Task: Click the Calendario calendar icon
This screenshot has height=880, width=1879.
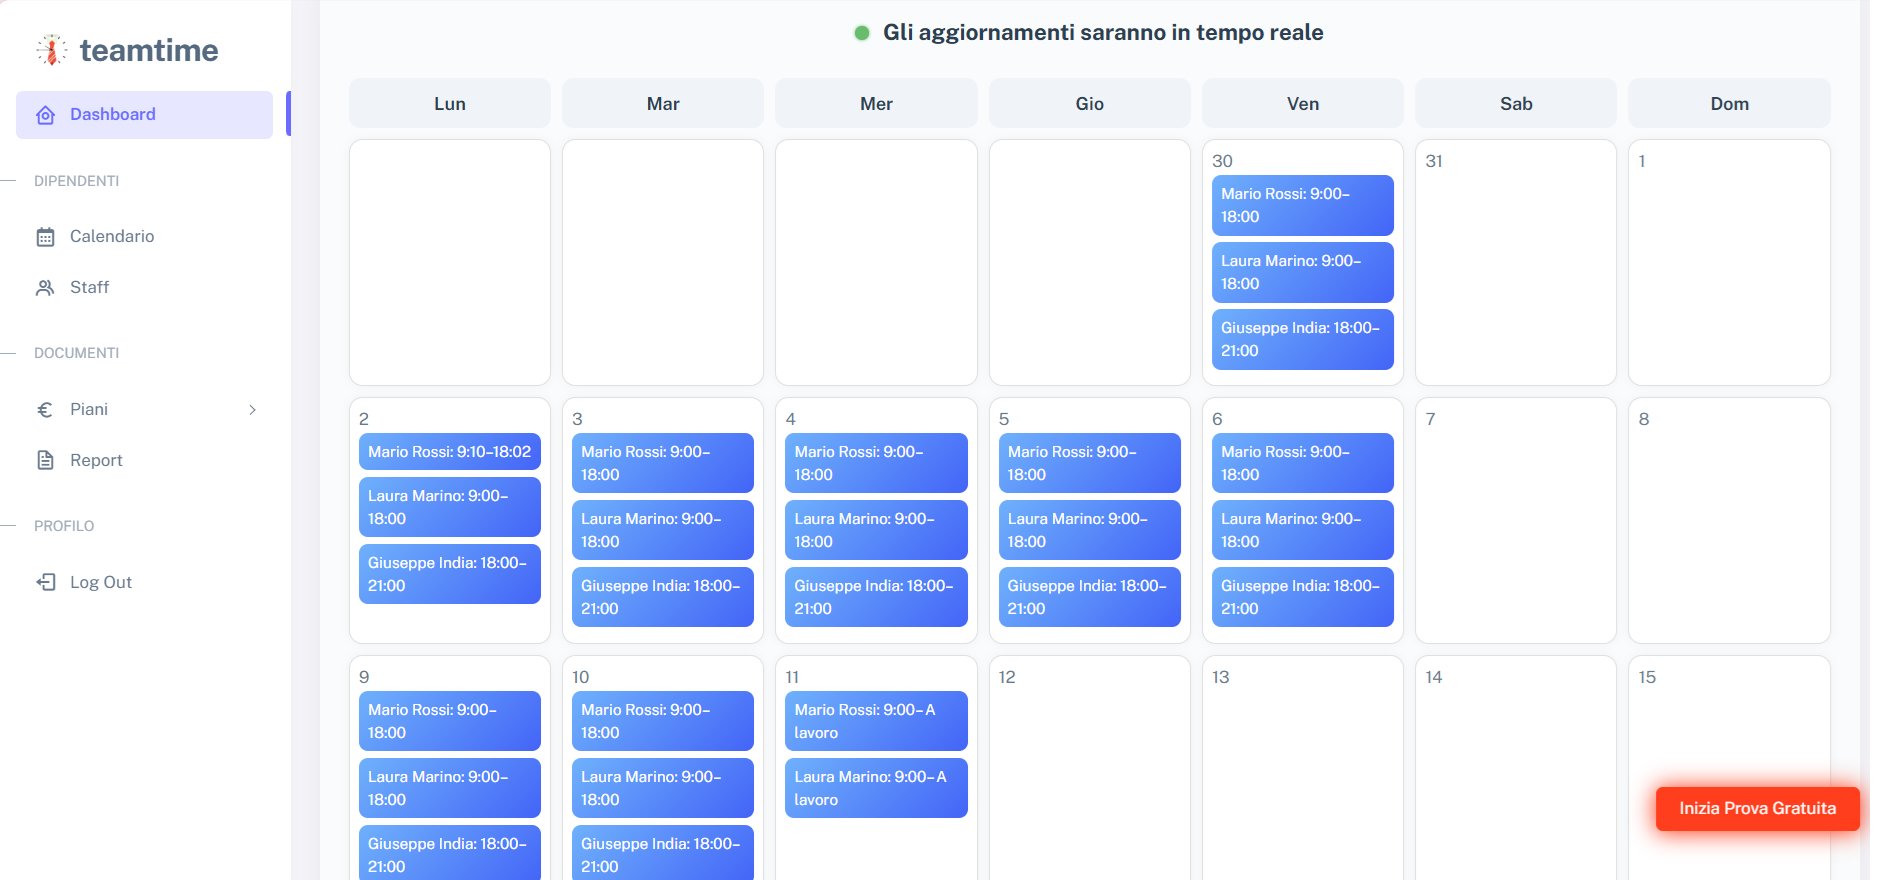Action: pos(45,237)
